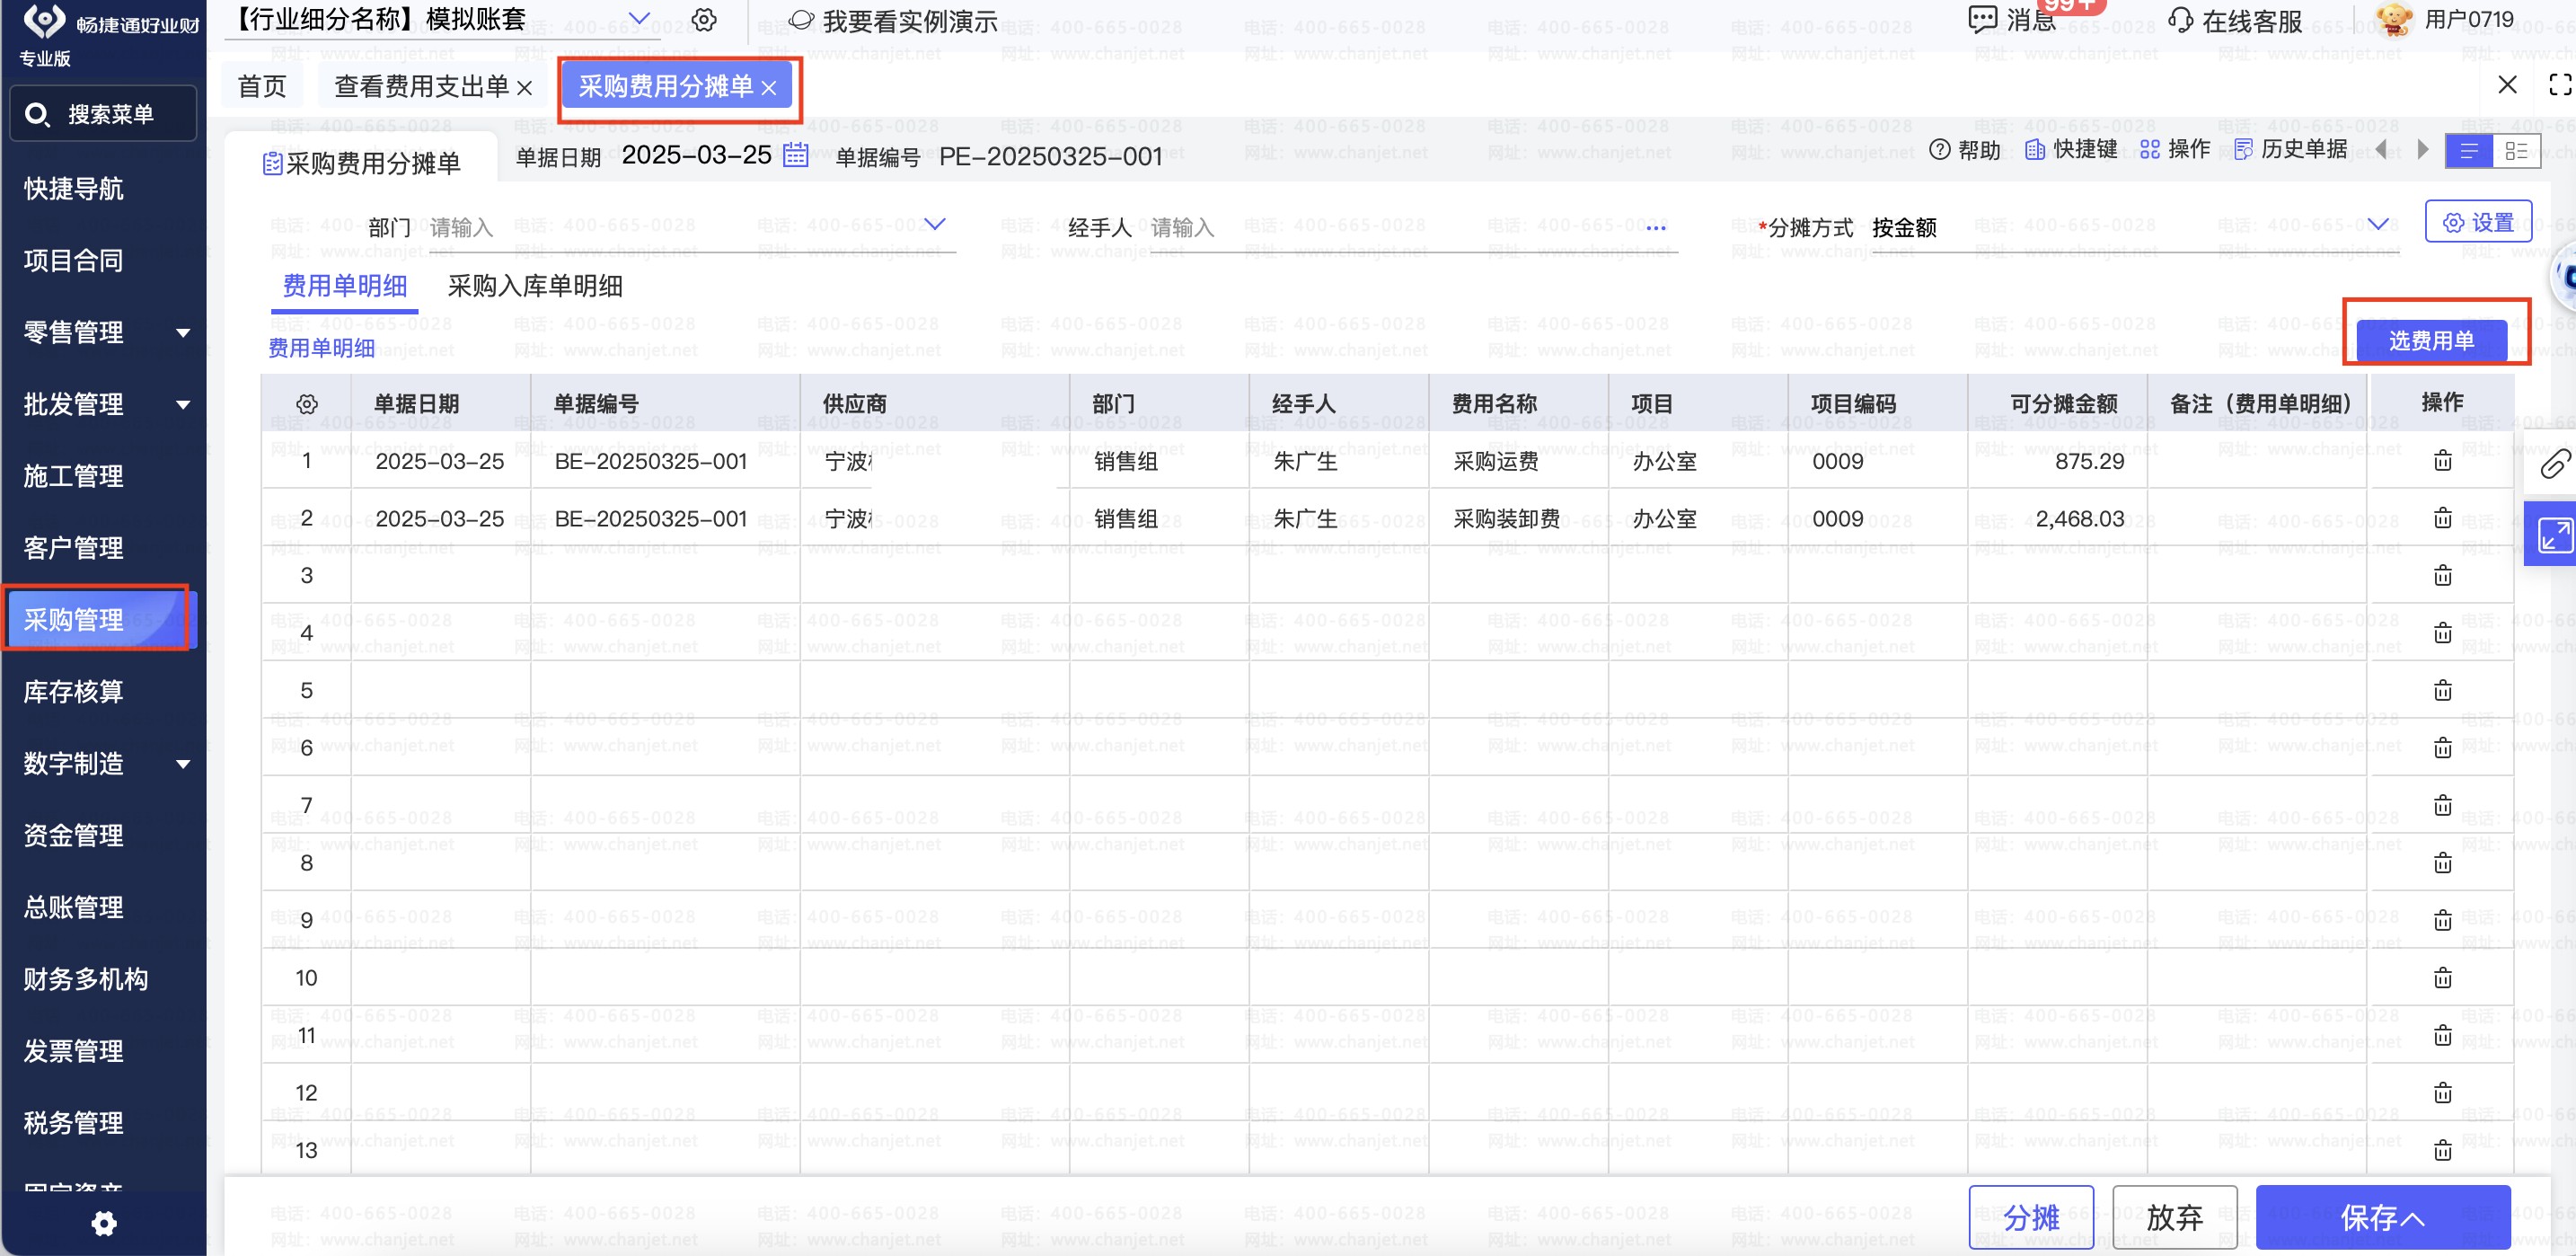The image size is (2576, 1256).
Task: Click the 设置 settings button
Action: pos(2478,222)
